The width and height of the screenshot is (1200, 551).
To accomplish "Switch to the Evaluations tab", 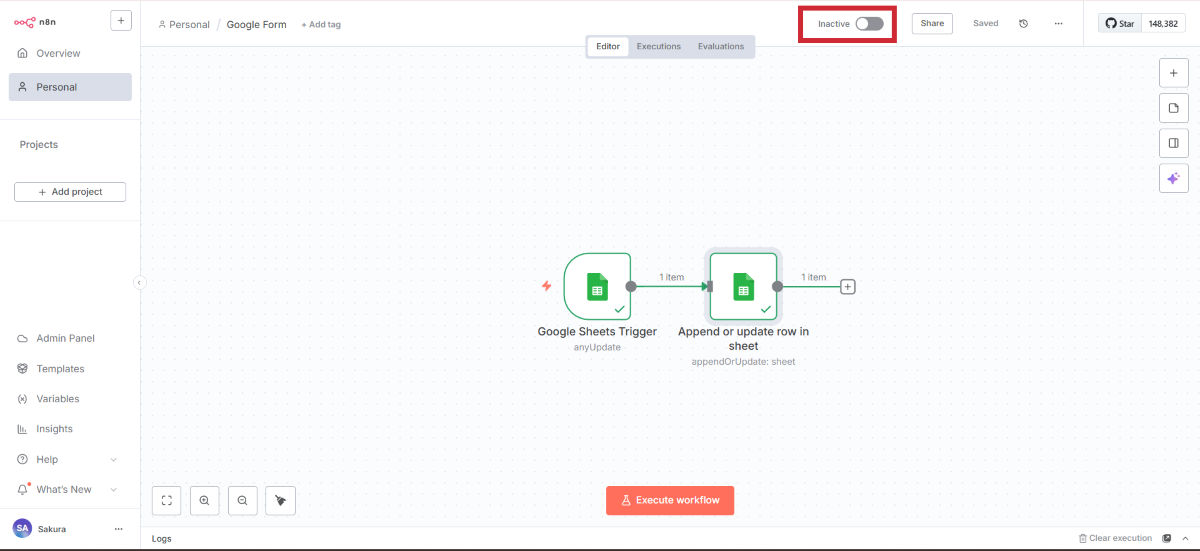I will pyautogui.click(x=721, y=46).
